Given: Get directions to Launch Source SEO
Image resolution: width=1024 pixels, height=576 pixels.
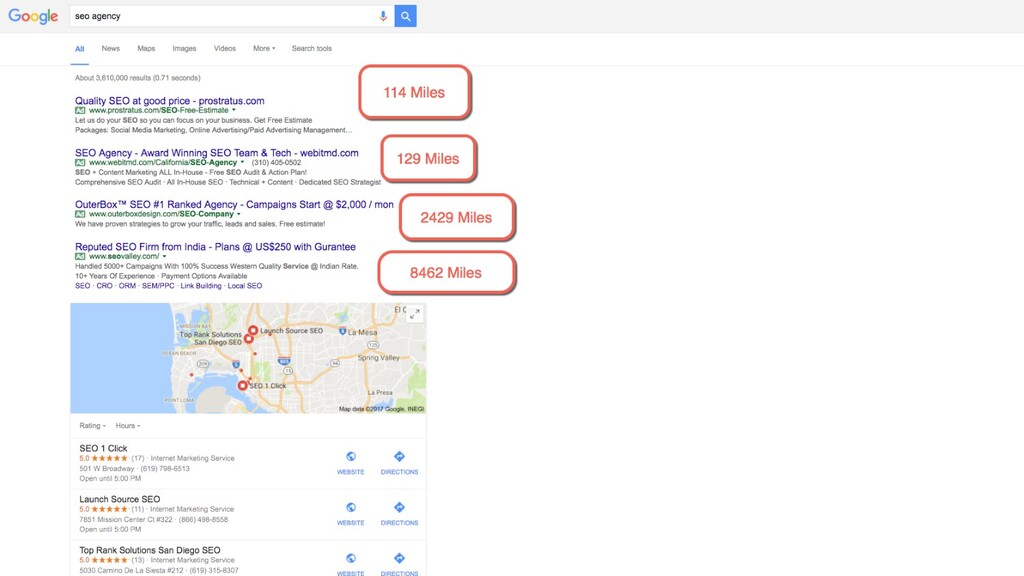Looking at the screenshot, I should 399,514.
